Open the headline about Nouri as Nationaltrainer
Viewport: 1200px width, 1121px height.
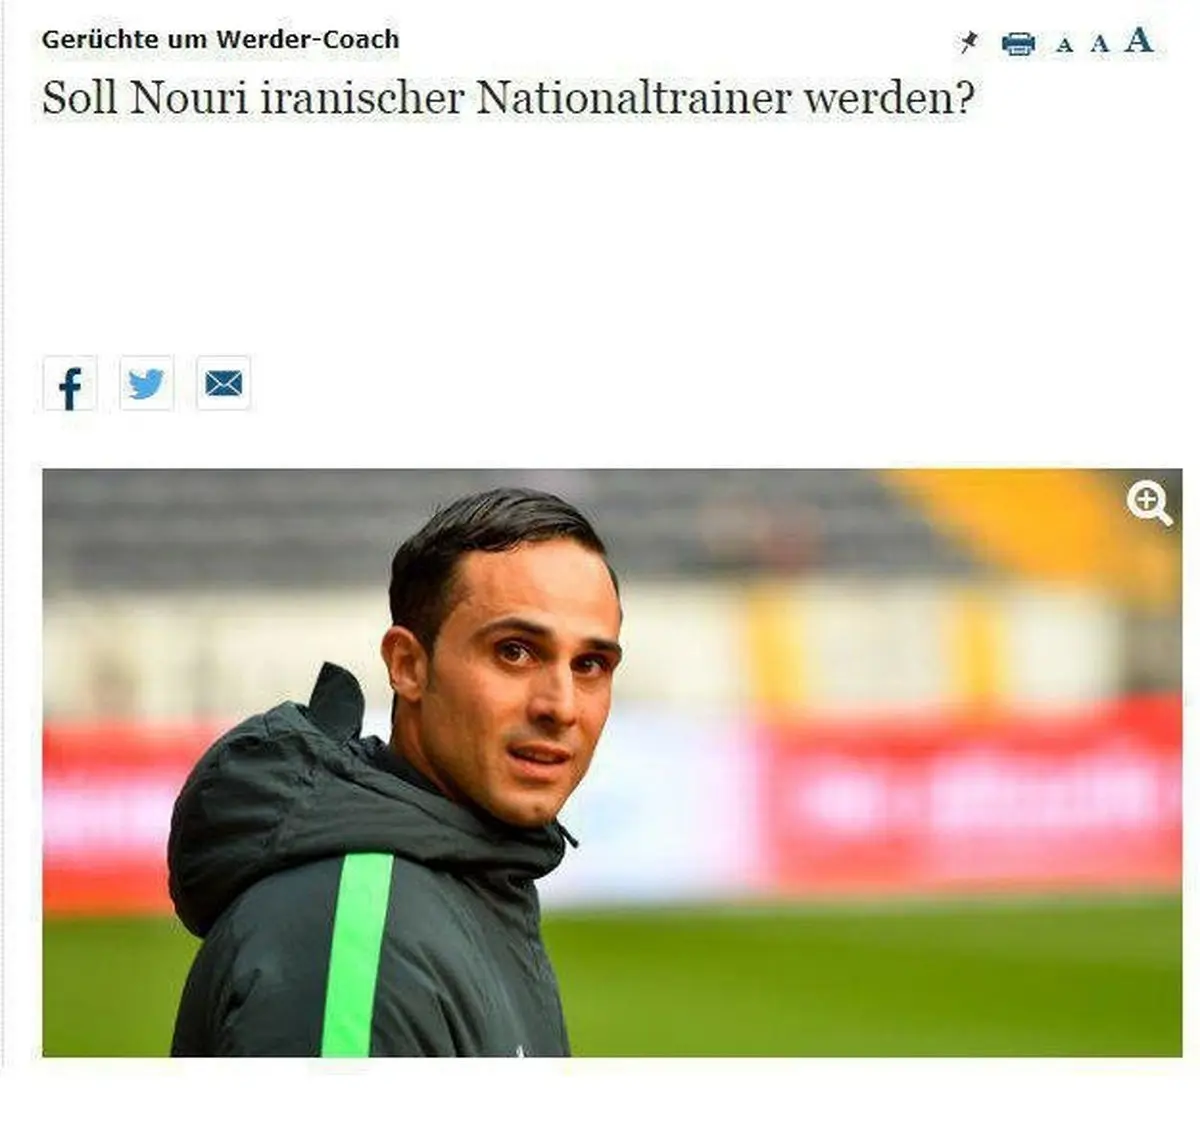click(507, 98)
